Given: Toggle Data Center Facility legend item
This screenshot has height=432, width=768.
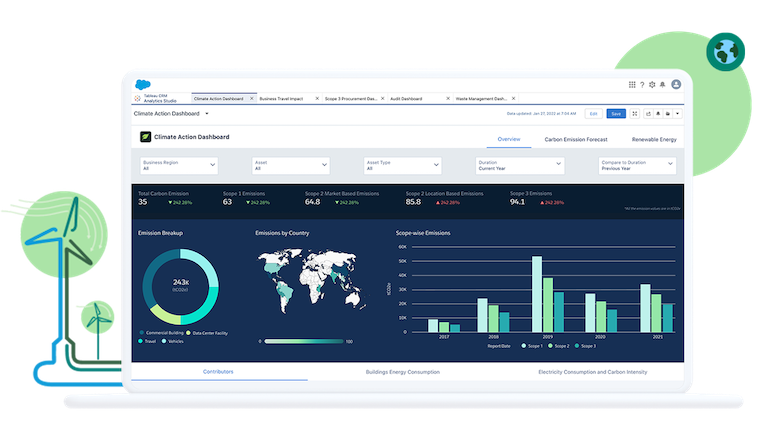Looking at the screenshot, I should pos(207,333).
